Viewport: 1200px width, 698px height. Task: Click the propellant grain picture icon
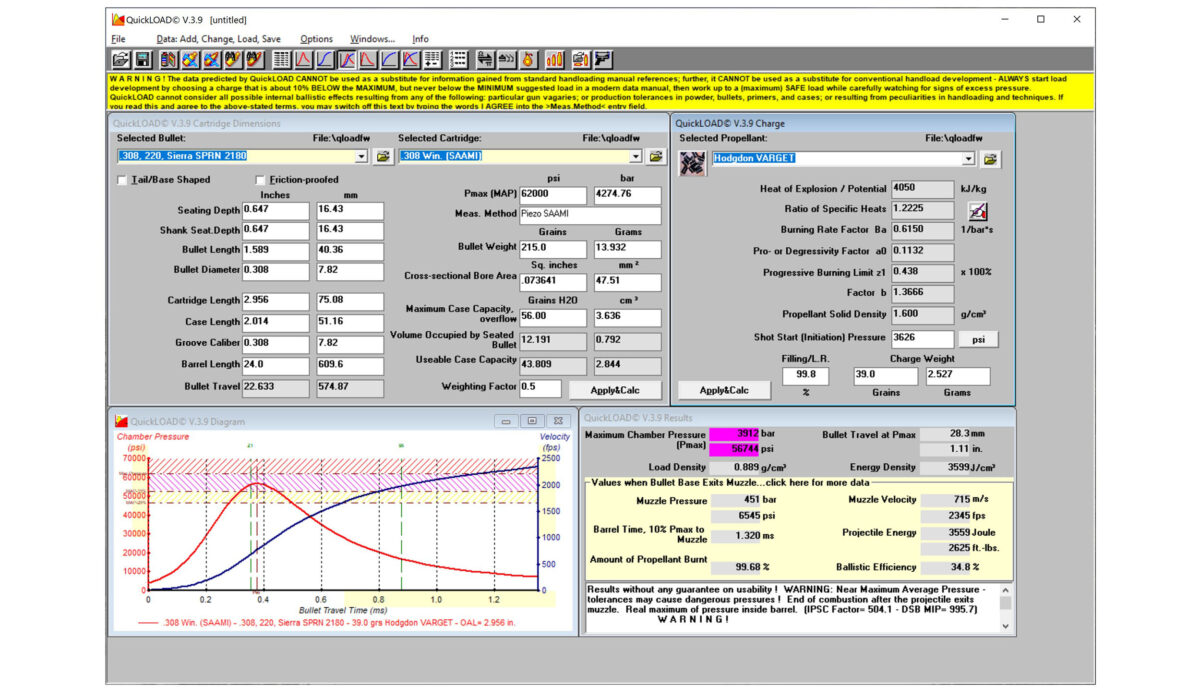pos(692,164)
